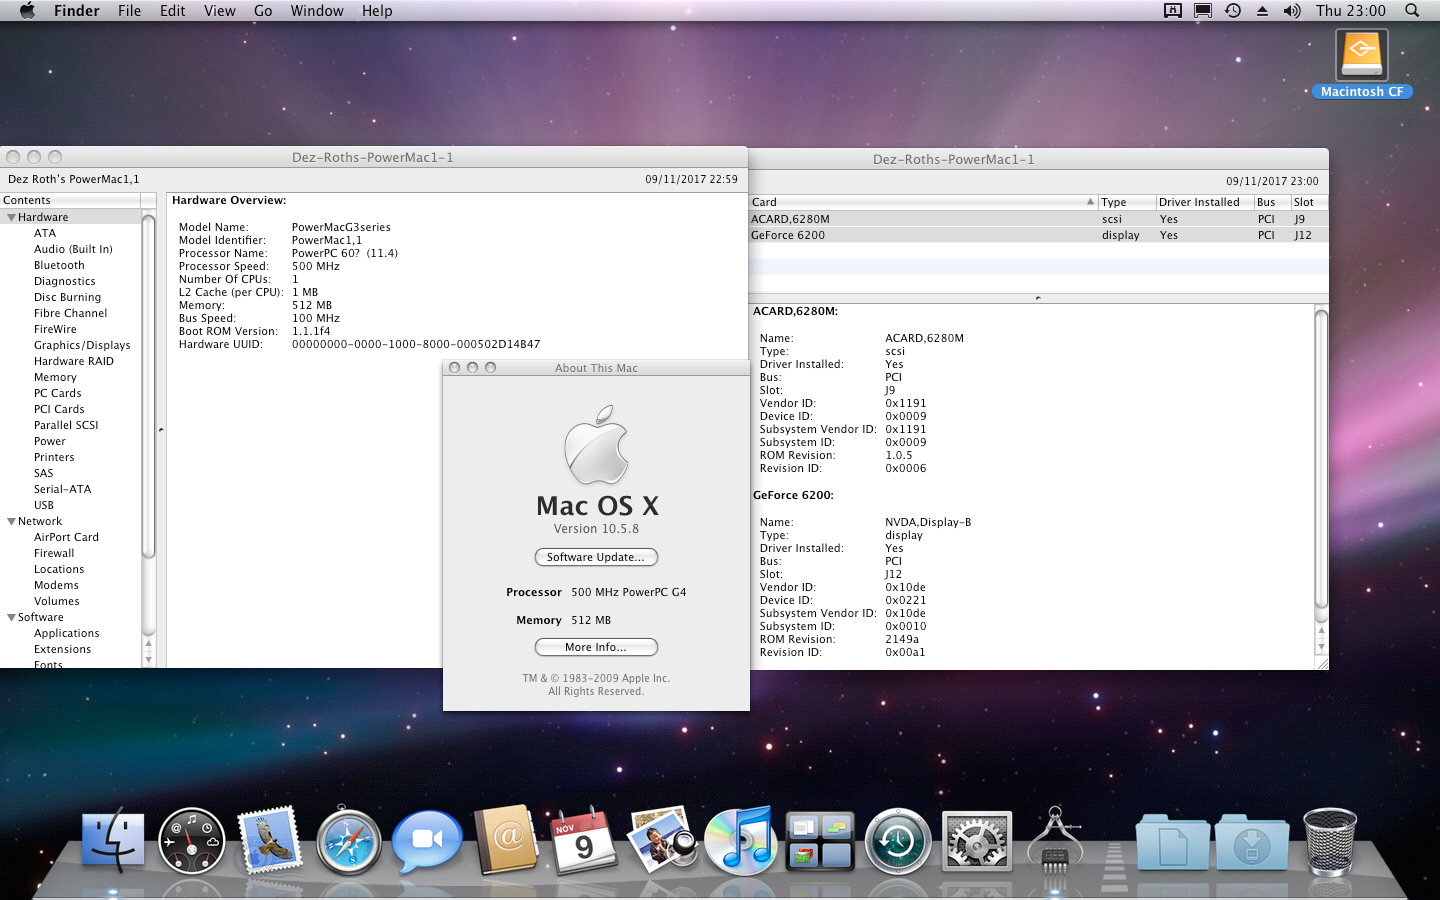Viewport: 1440px width, 900px height.
Task: Launch Preview from the Dock
Action: pos(662,840)
